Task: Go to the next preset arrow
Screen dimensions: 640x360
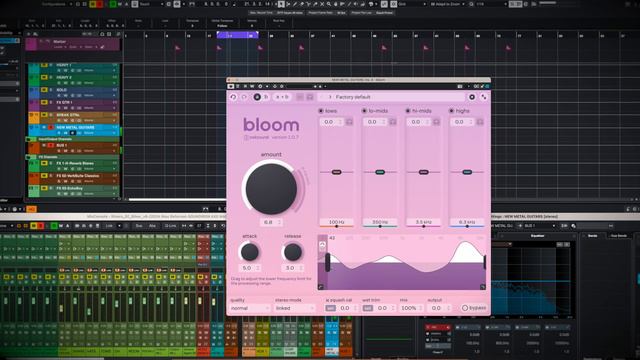Action: click(330, 97)
